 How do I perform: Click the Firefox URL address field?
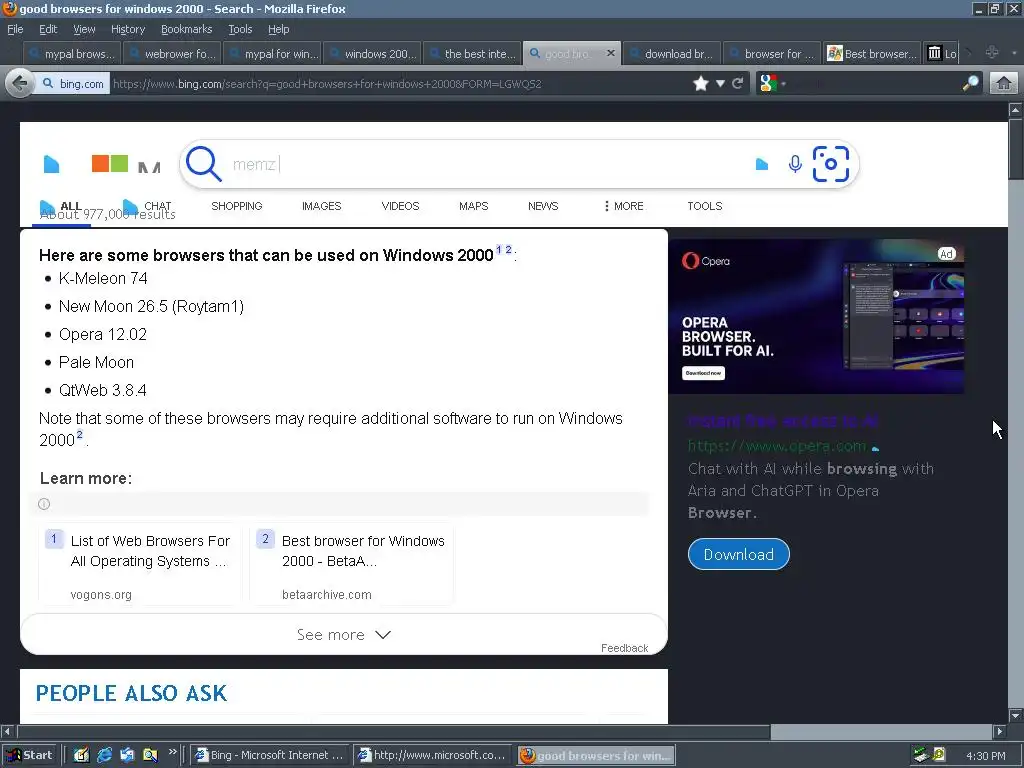click(398, 84)
